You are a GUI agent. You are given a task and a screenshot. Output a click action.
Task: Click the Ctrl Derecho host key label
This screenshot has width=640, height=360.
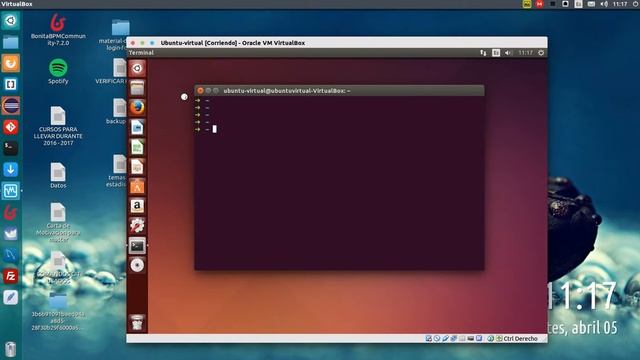[520, 338]
